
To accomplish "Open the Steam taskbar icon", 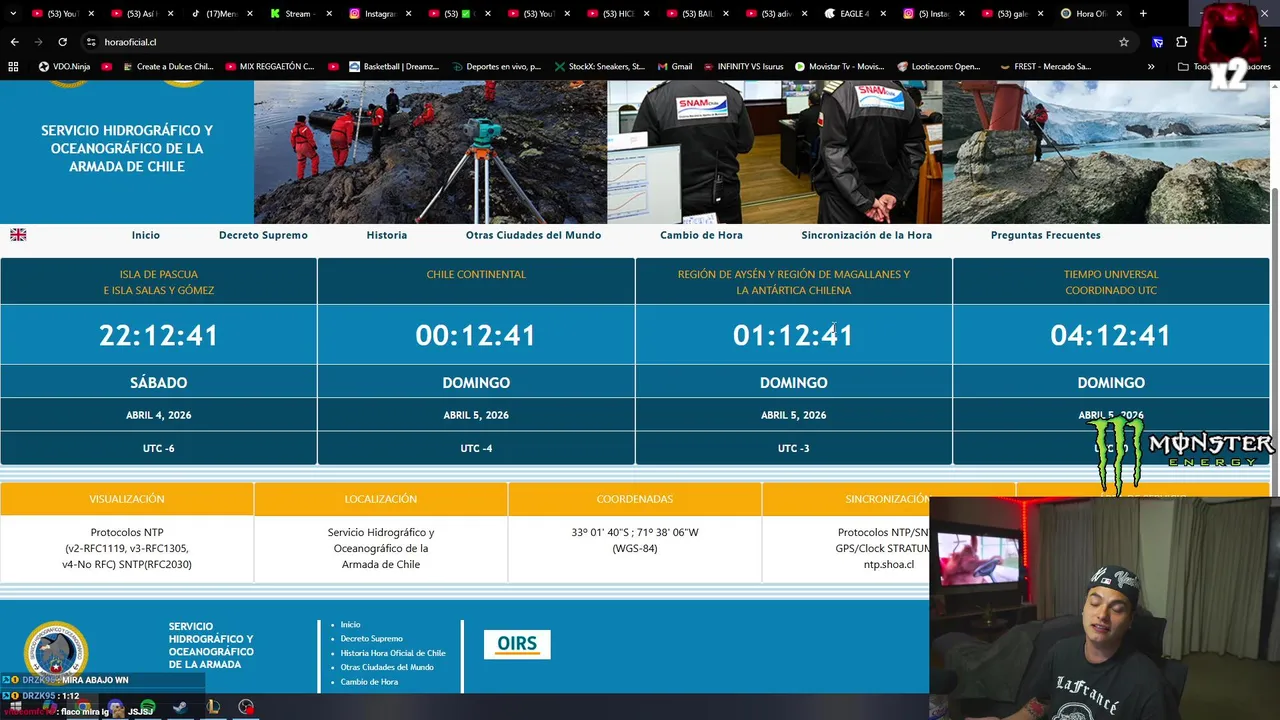I will pyautogui.click(x=180, y=707).
